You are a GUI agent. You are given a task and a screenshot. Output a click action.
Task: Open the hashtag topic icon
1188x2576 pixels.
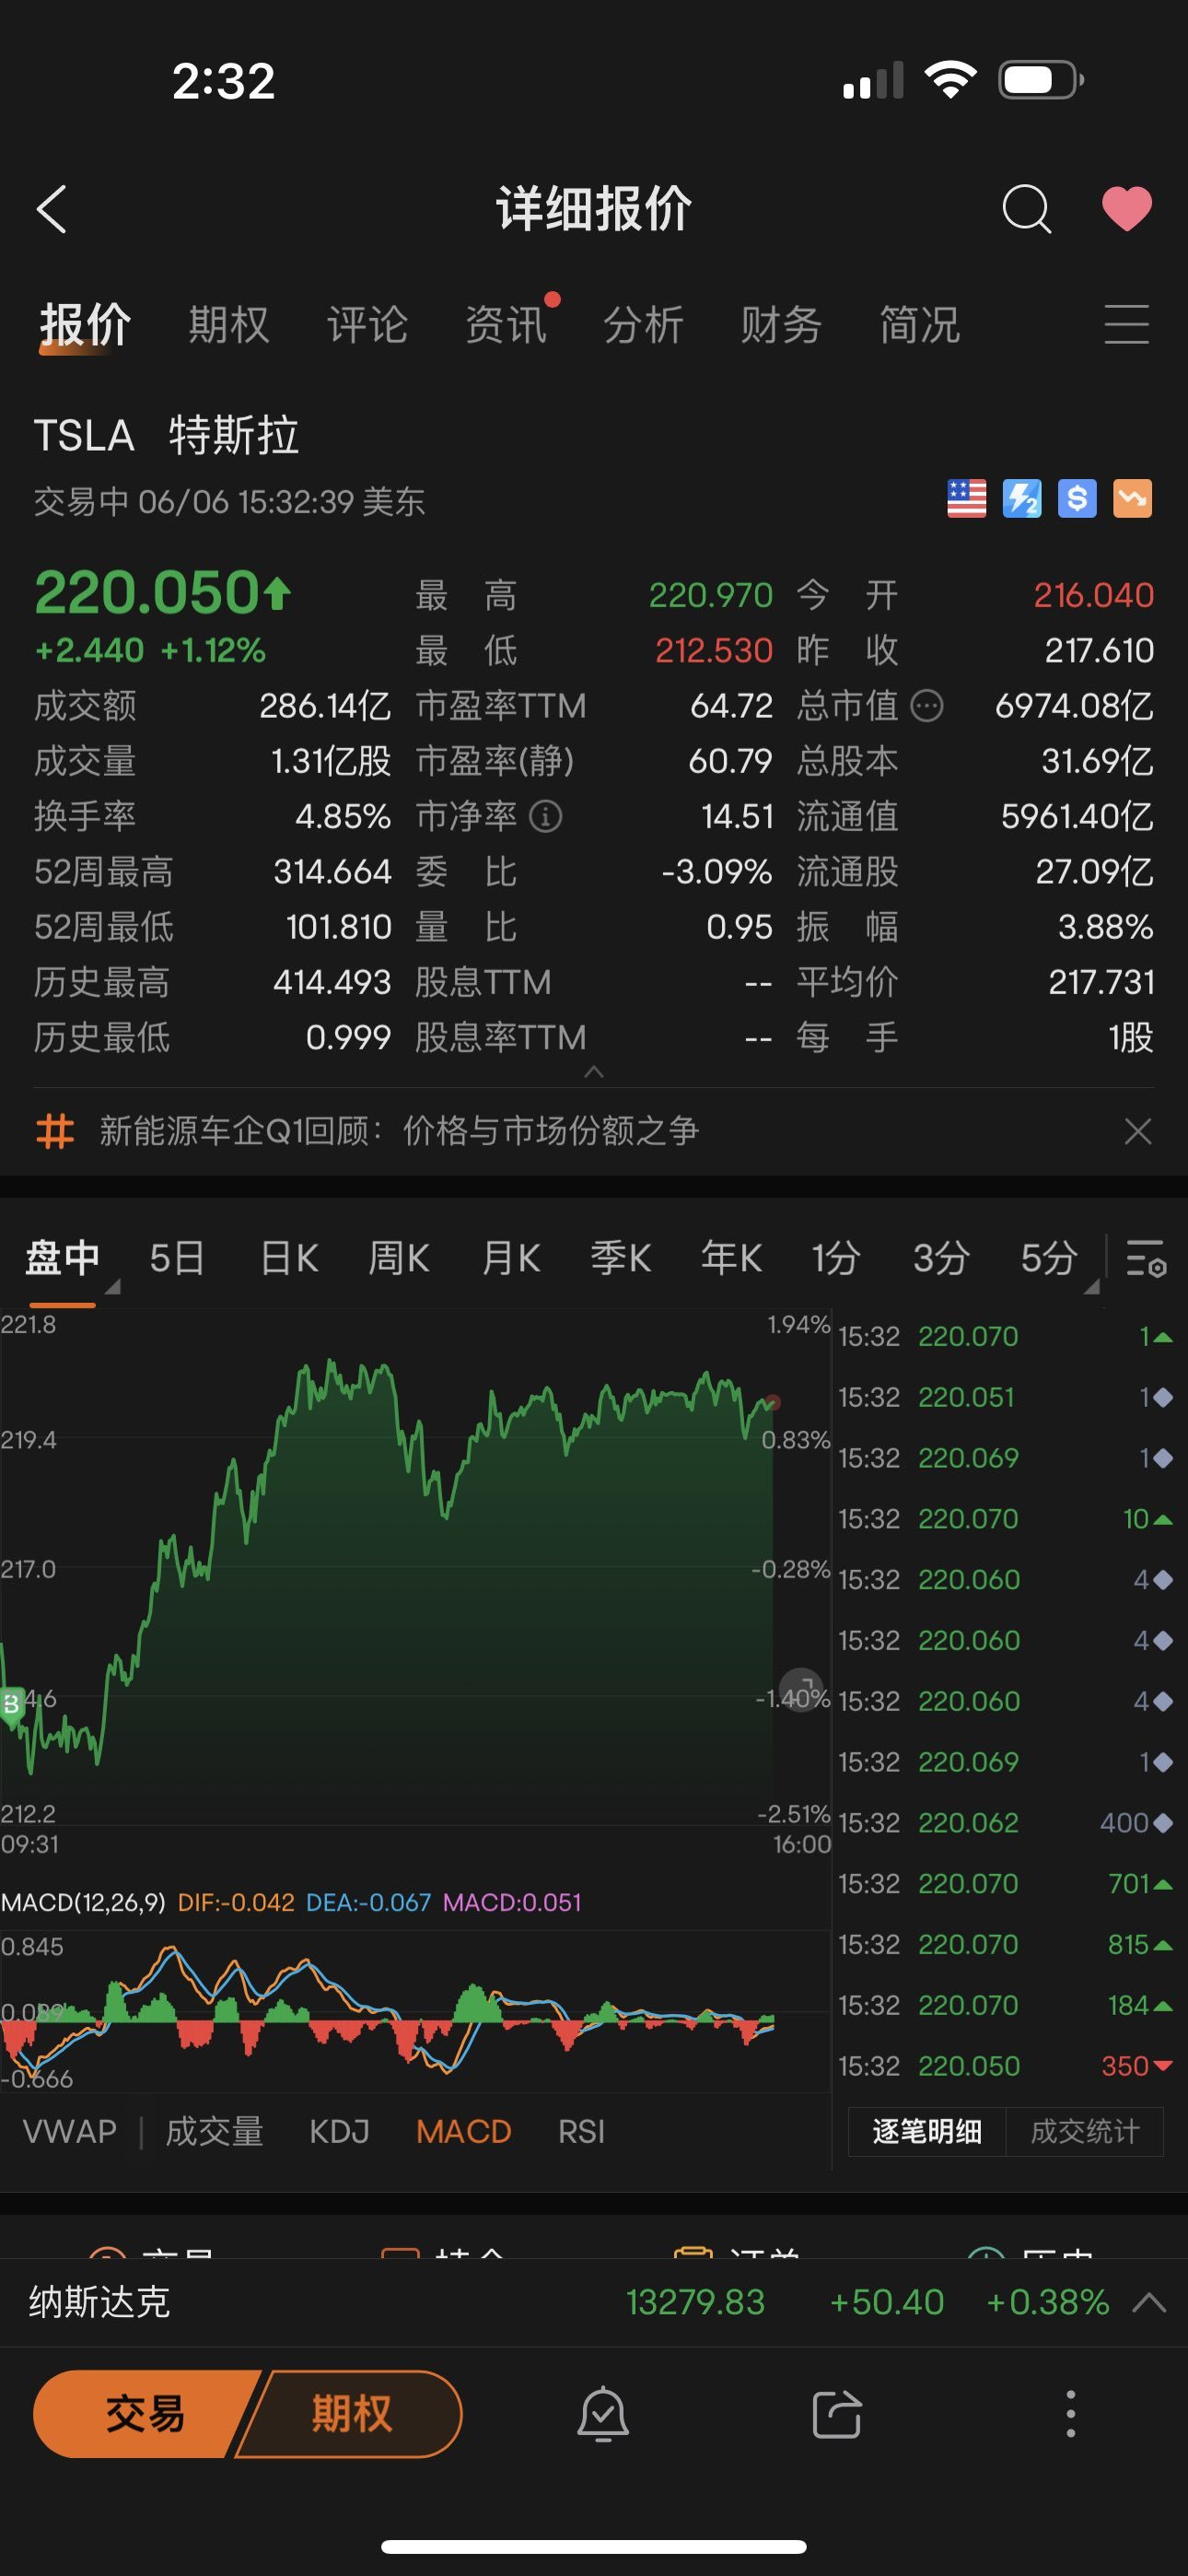[x=55, y=1132]
